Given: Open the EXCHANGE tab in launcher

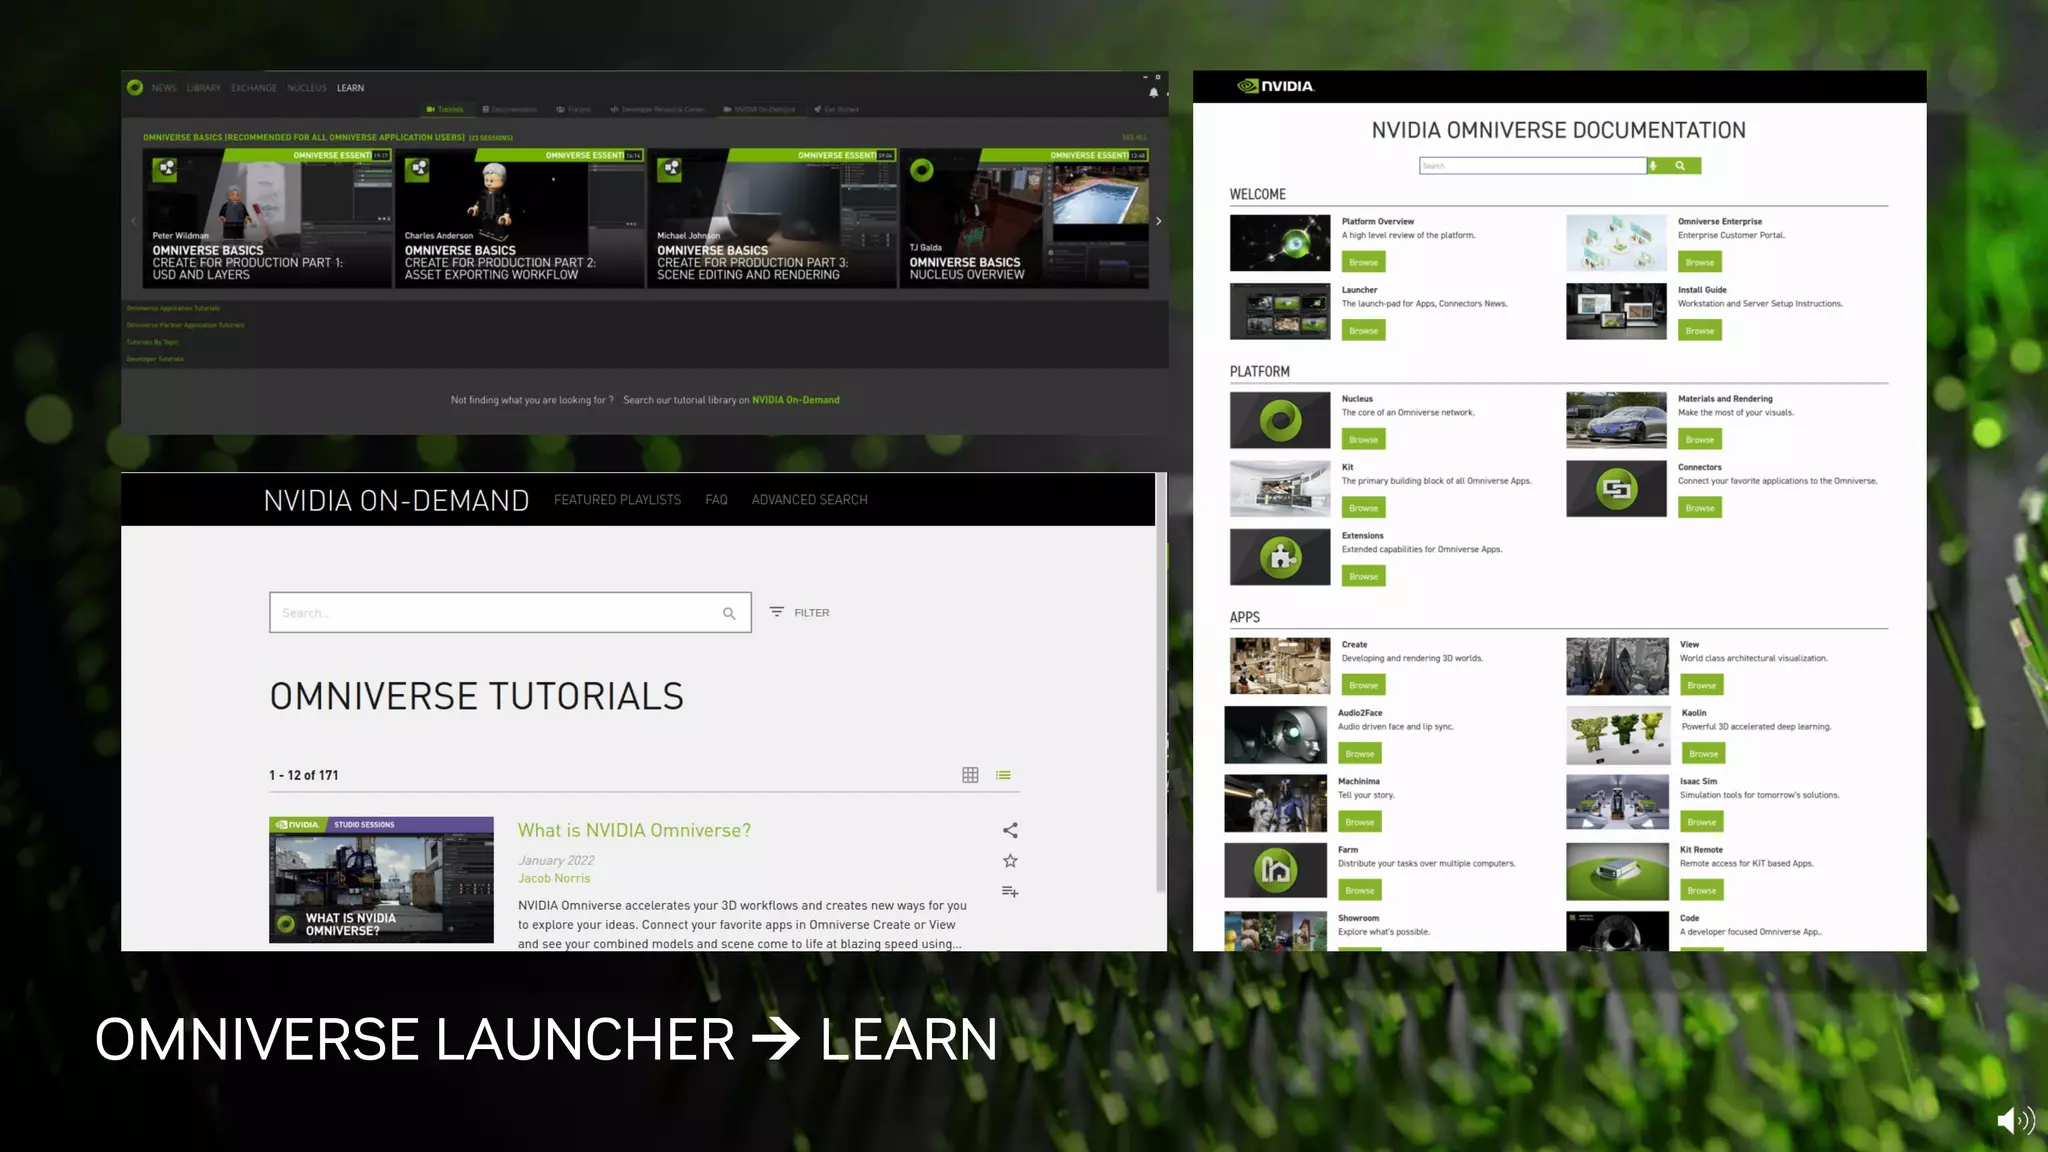Looking at the screenshot, I should [x=254, y=88].
